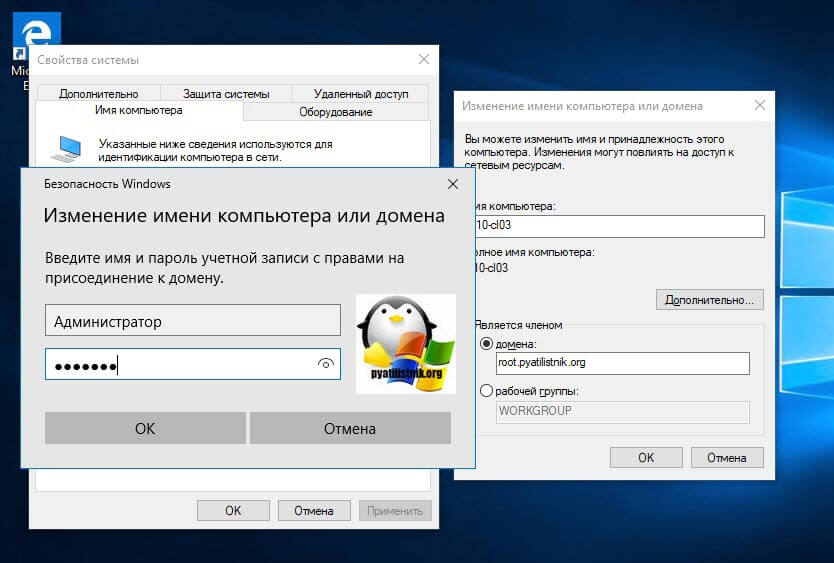Viewport: 834px width, 563px height.
Task: Click the Дополнительно... button
Action: pyautogui.click(x=710, y=299)
